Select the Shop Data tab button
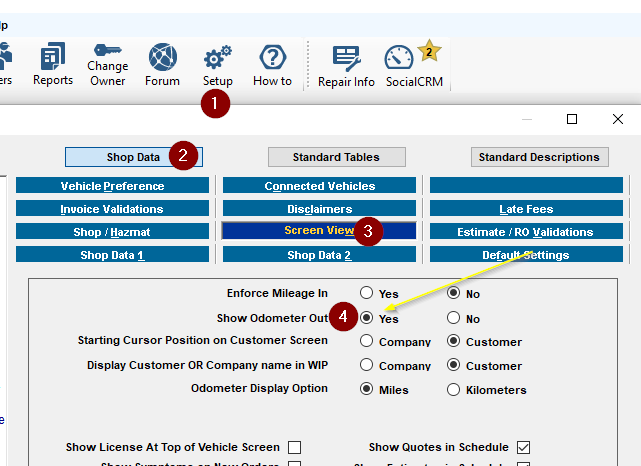 (x=134, y=157)
